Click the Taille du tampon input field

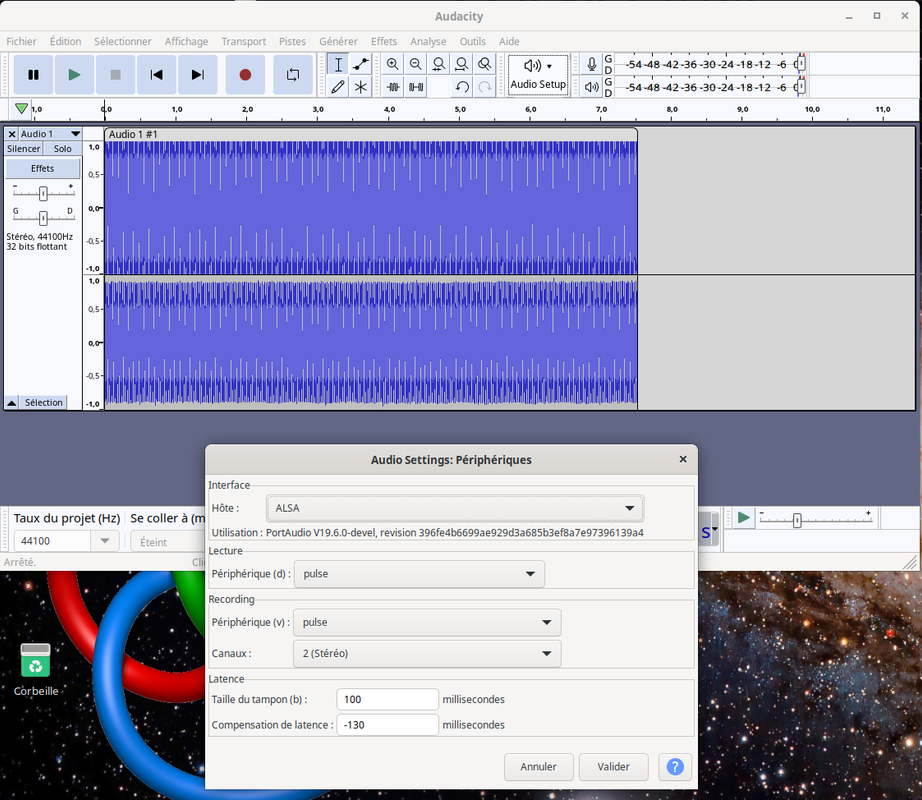point(387,699)
